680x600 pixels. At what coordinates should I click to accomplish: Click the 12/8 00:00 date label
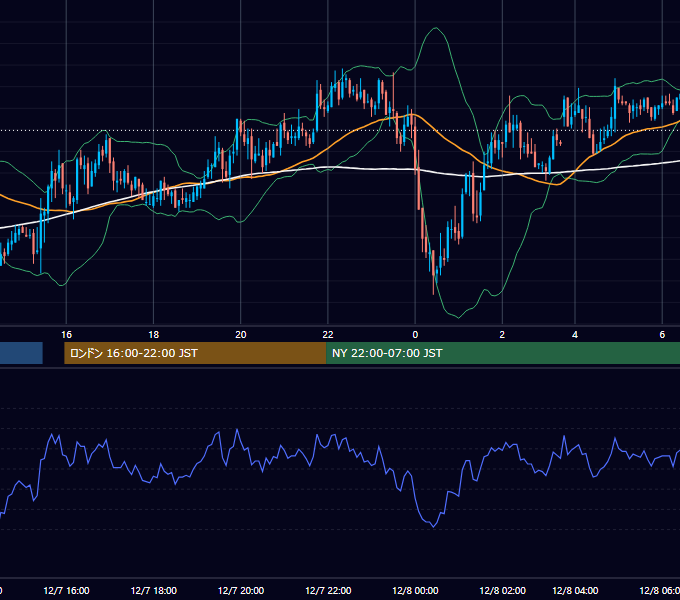pos(415,590)
